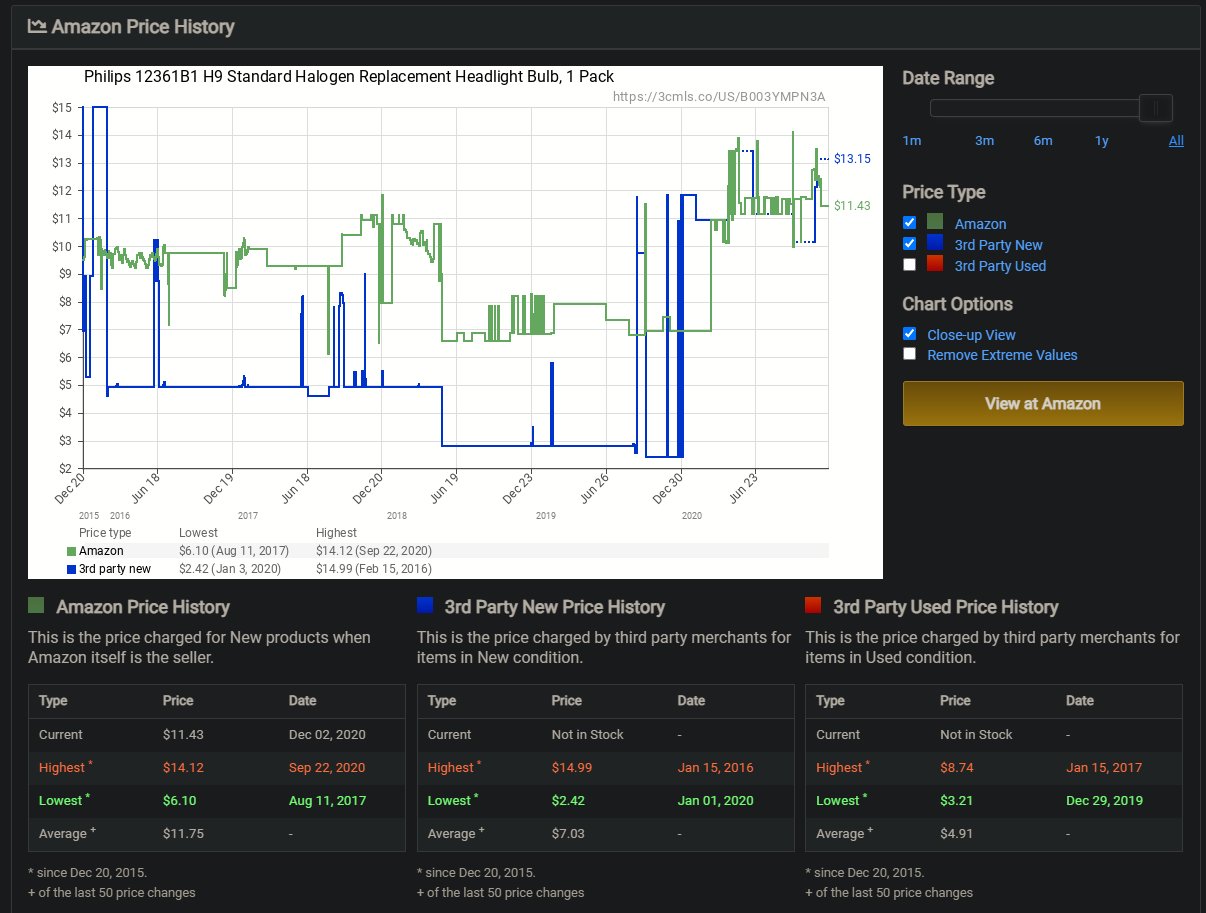The width and height of the screenshot is (1206, 913).
Task: Click the 3rd Party Used label under Price Type
Action: (x=1000, y=266)
